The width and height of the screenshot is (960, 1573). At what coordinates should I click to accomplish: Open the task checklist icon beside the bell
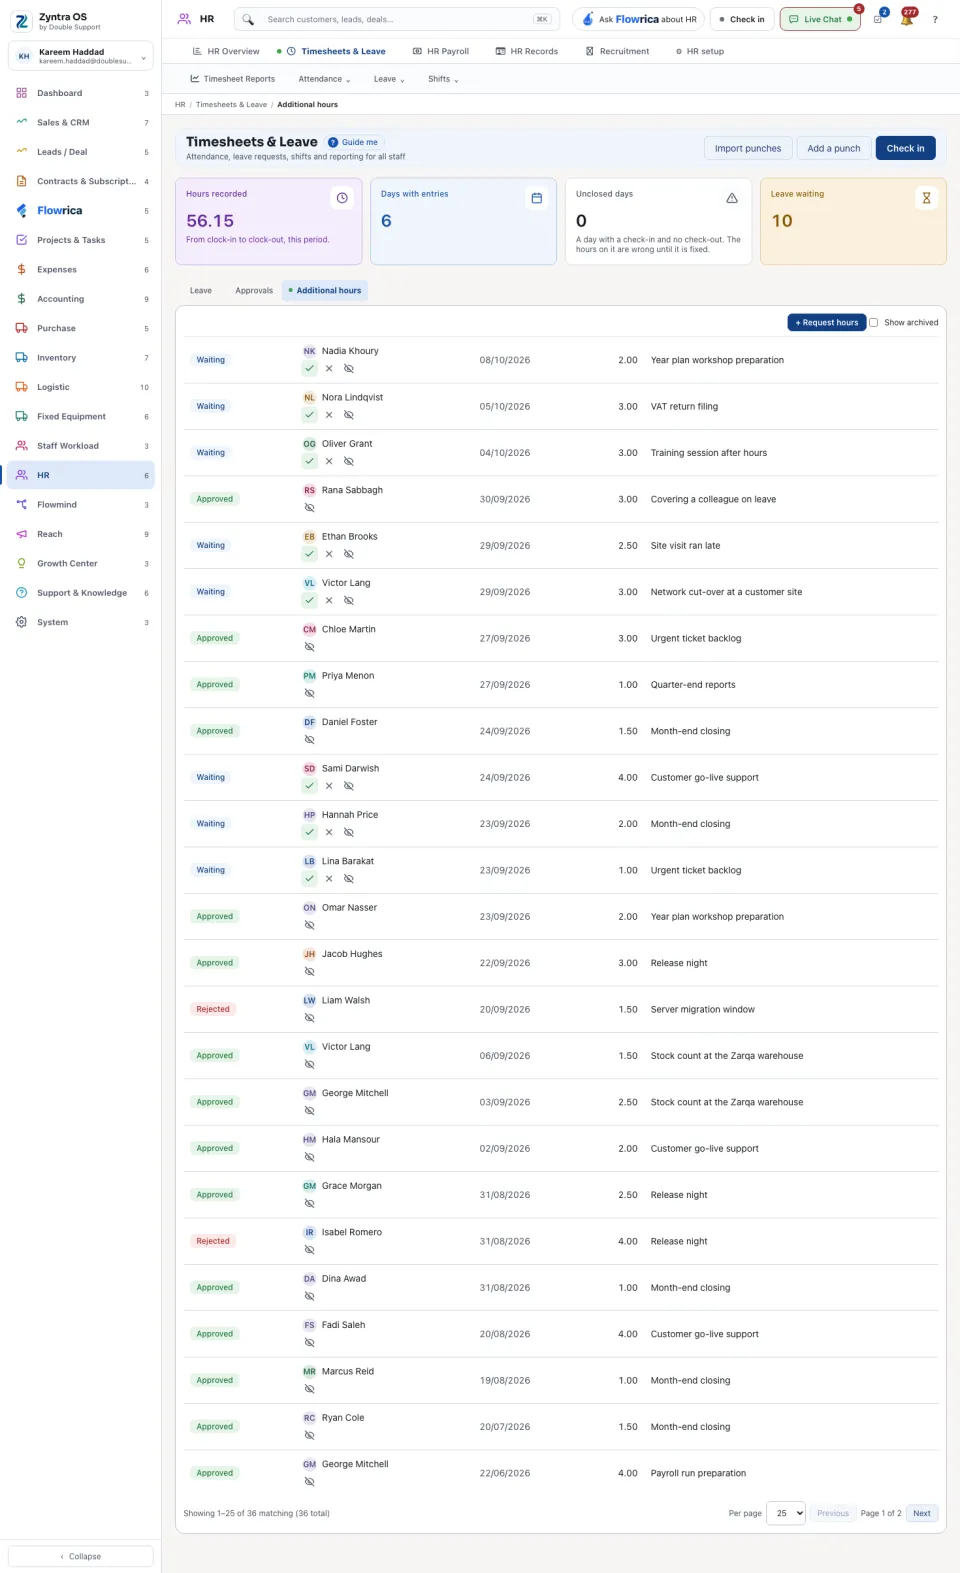878,19
